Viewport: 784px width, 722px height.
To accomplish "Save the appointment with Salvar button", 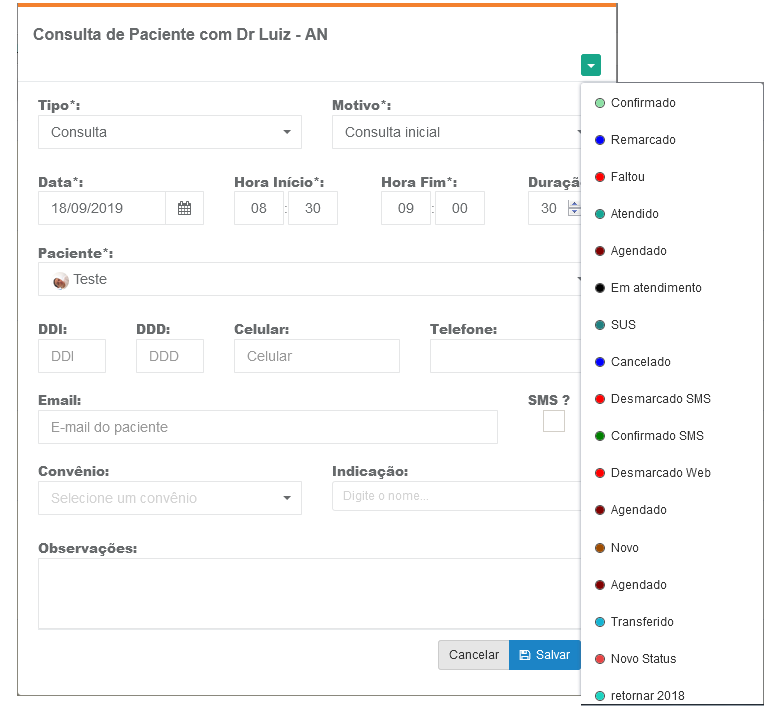I will tap(545, 655).
